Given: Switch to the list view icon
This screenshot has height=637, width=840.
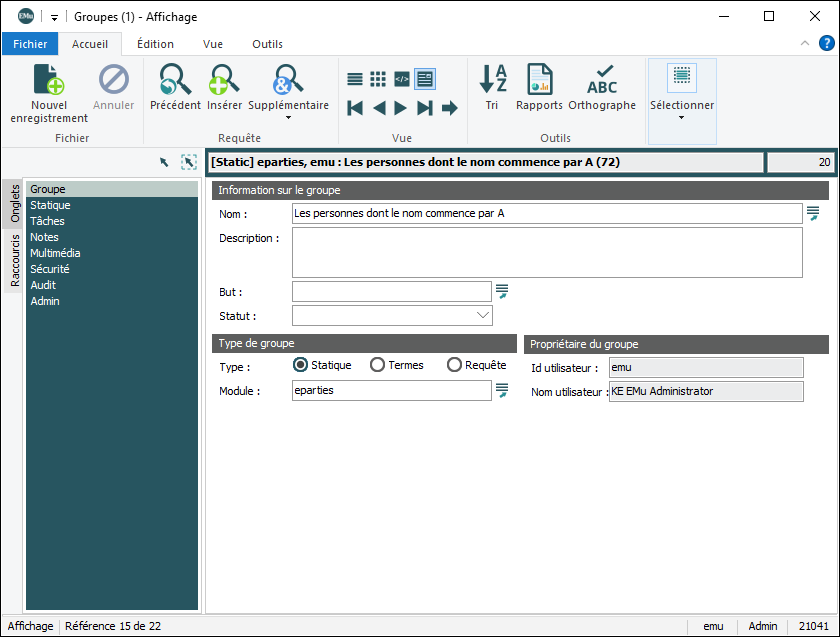Looking at the screenshot, I should 355,79.
